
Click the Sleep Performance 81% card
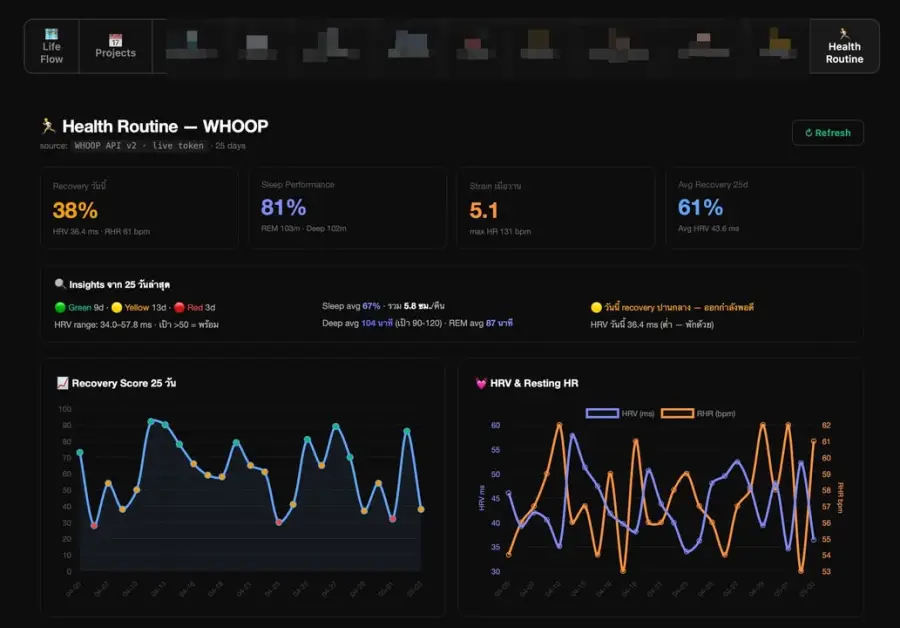(x=348, y=208)
